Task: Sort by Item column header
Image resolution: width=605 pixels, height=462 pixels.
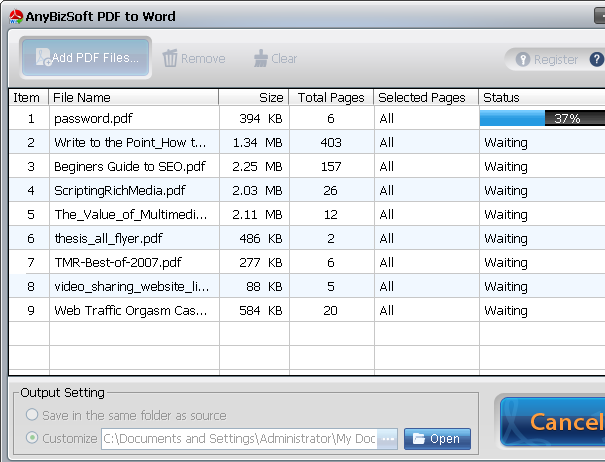Action: (29, 97)
